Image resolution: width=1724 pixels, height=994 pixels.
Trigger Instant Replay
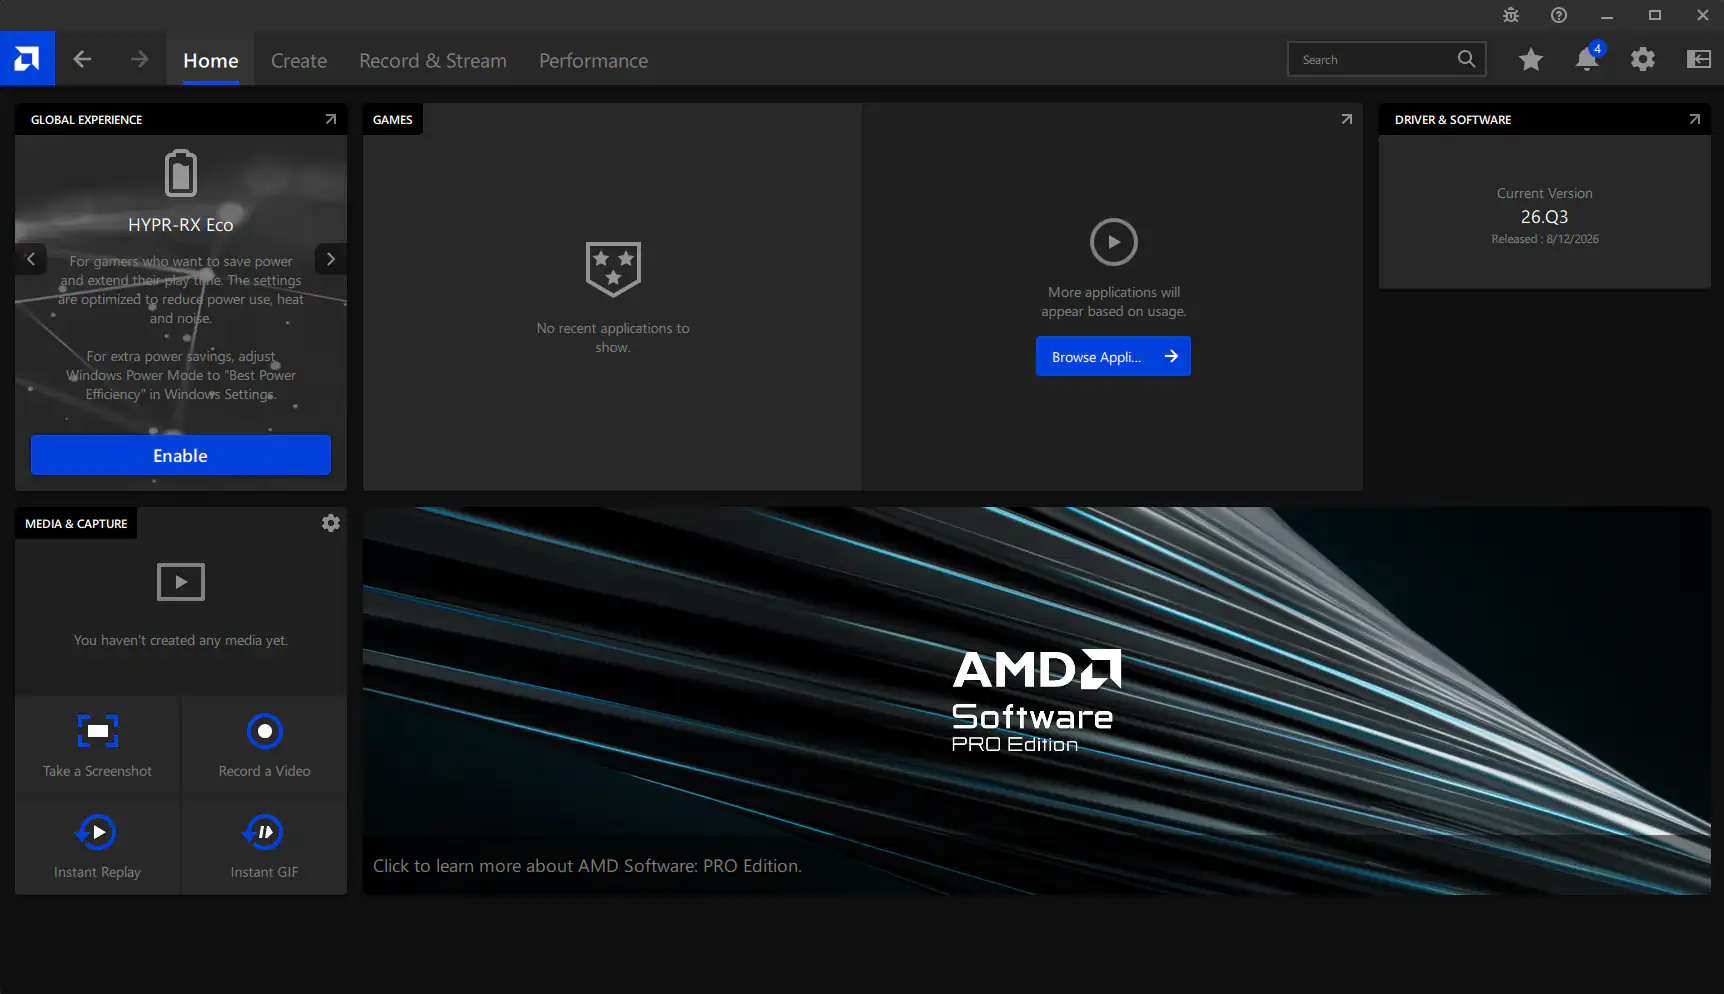98,846
